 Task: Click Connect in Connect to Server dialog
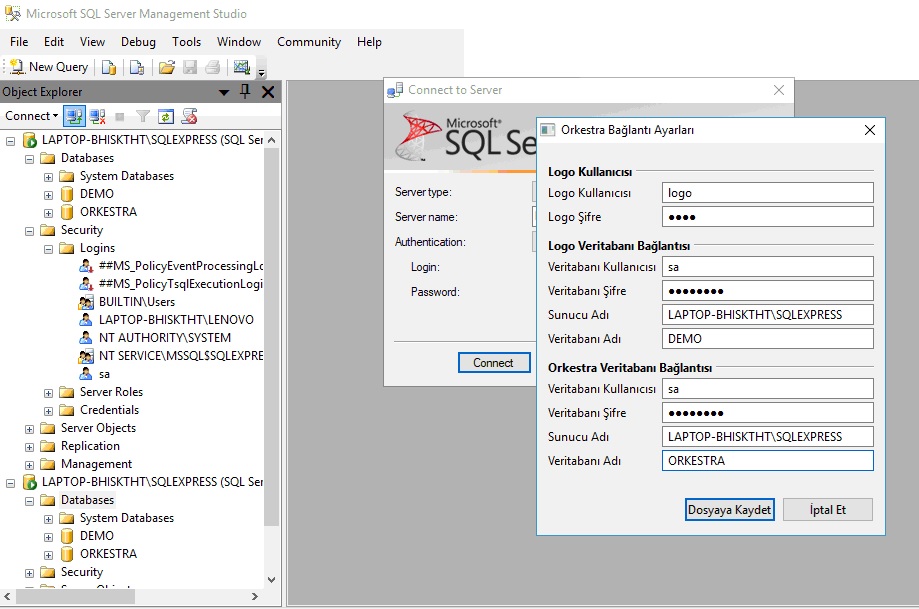click(x=493, y=363)
